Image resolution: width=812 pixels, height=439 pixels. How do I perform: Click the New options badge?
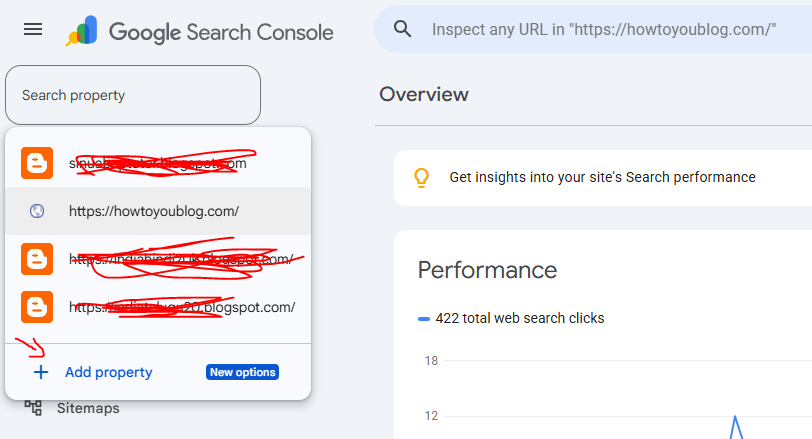coord(242,372)
